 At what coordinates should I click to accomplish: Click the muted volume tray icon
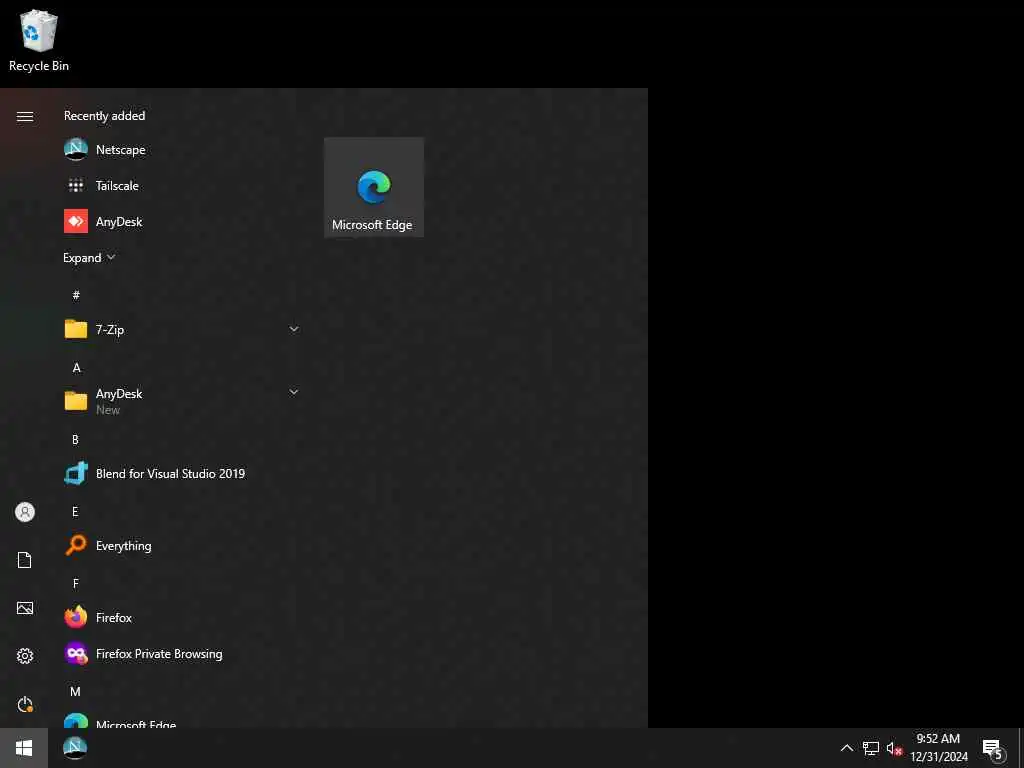point(894,748)
